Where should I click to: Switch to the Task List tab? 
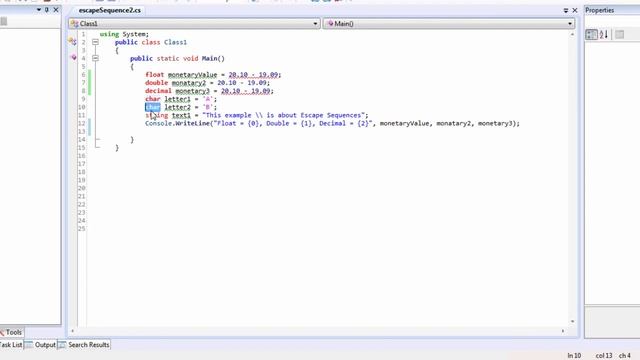coord(11,345)
